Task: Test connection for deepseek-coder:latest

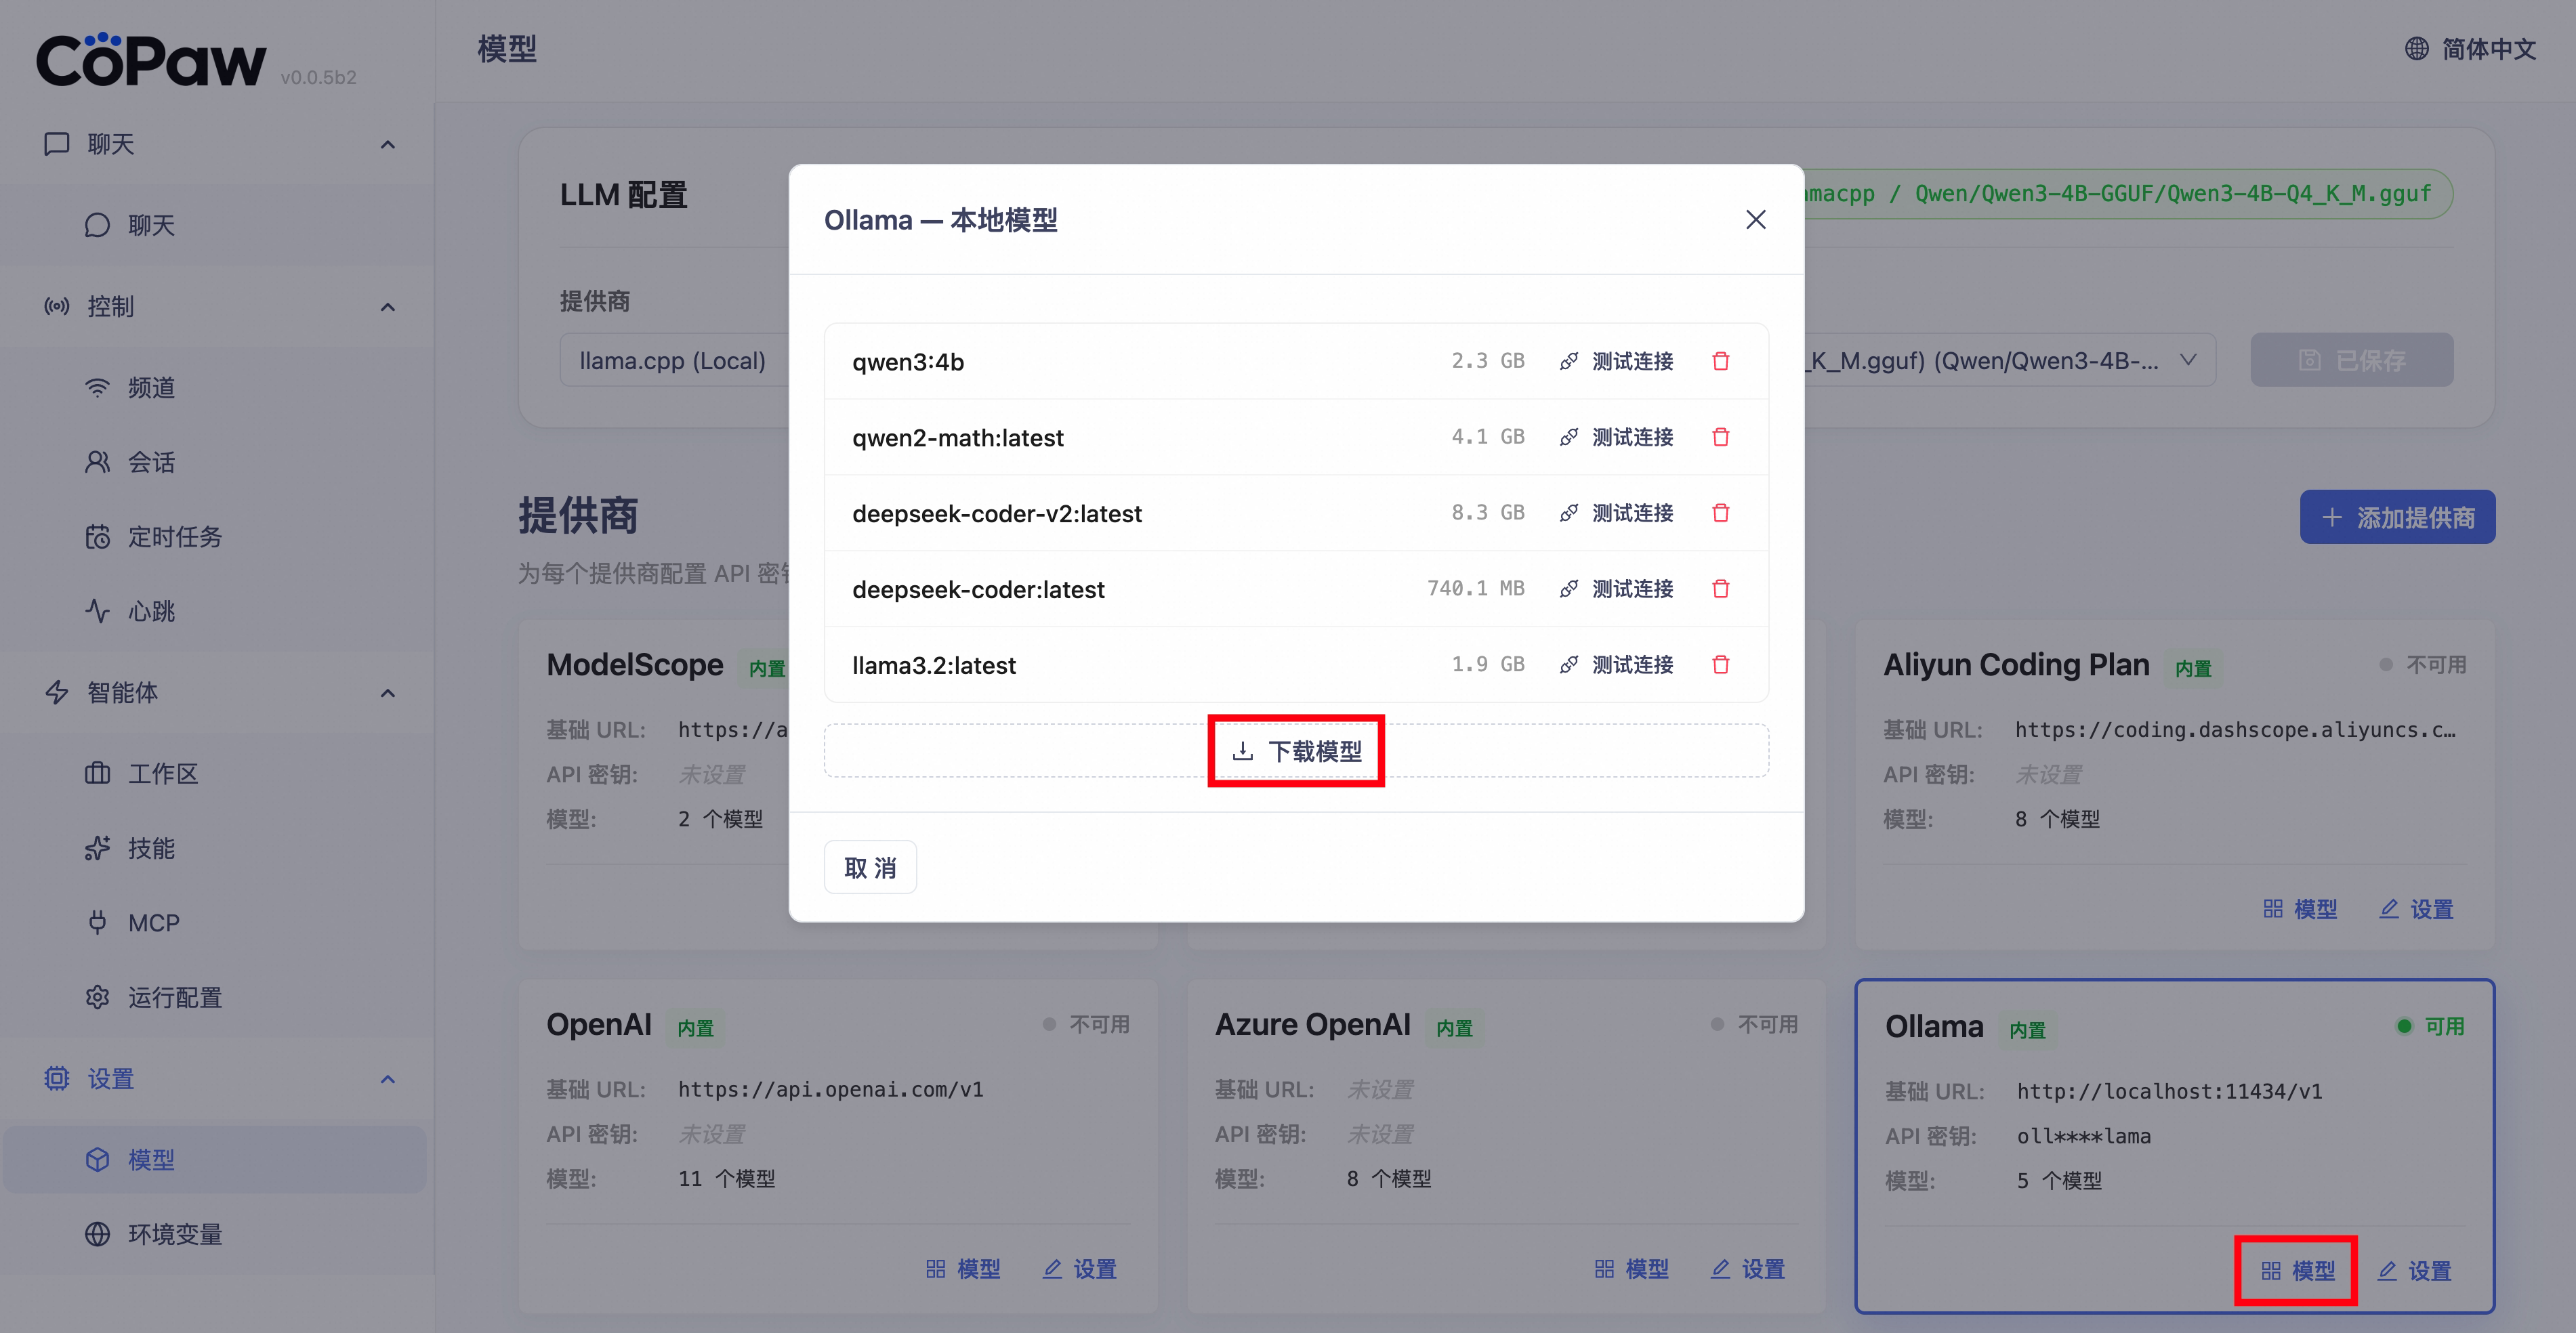Action: [x=1616, y=589]
